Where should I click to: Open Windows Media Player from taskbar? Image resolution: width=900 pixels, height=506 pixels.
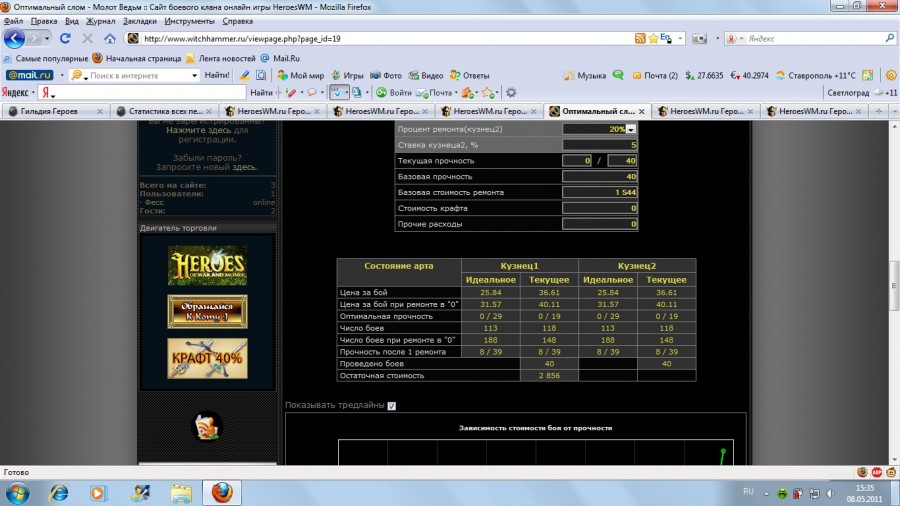click(x=98, y=493)
